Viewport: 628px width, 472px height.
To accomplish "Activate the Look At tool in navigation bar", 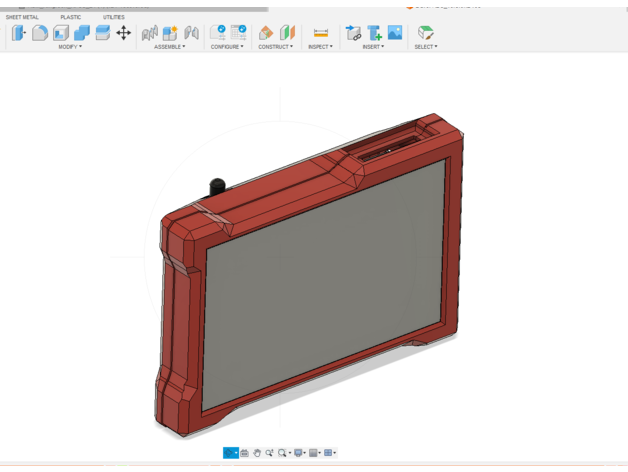I will pos(245,453).
